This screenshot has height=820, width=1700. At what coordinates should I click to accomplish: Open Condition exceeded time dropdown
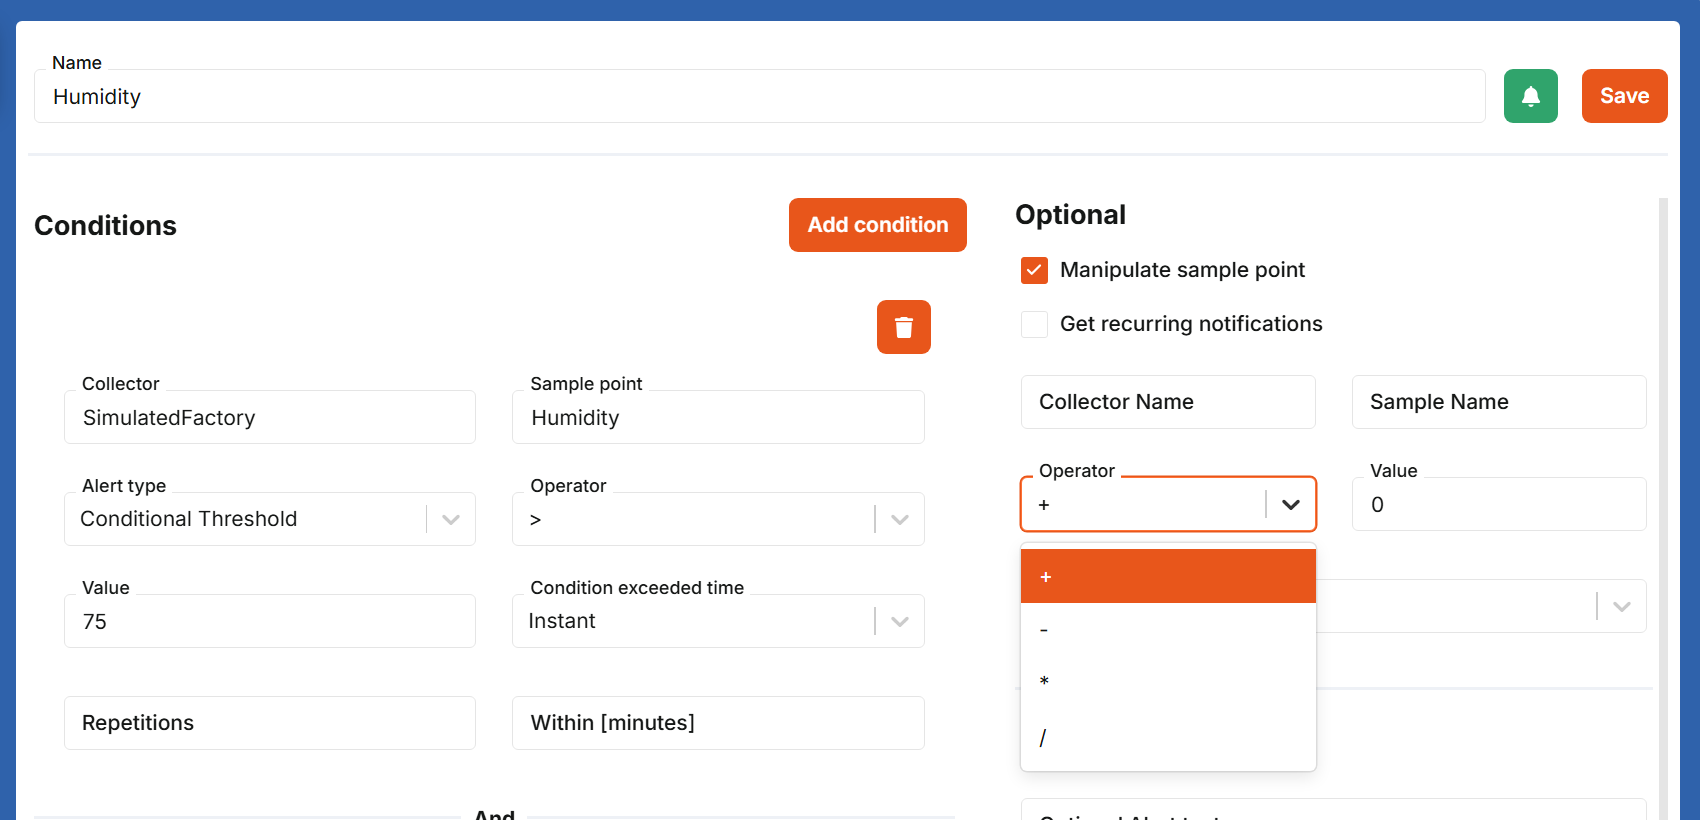tap(718, 621)
